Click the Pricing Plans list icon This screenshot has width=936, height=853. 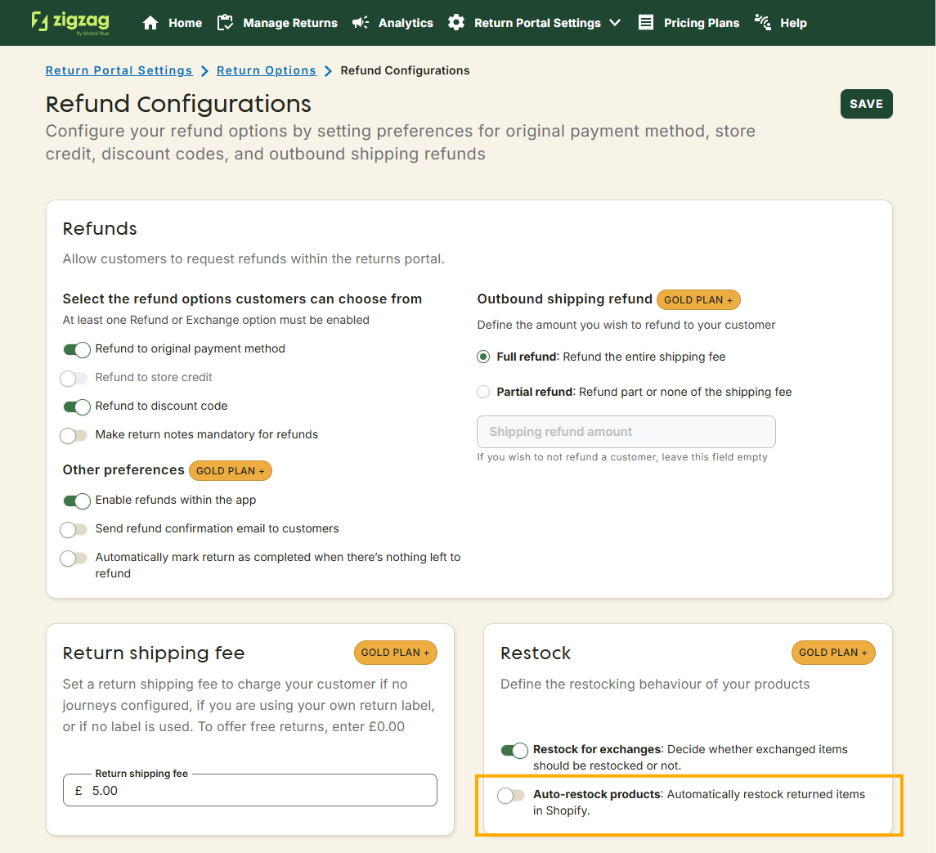coord(646,23)
